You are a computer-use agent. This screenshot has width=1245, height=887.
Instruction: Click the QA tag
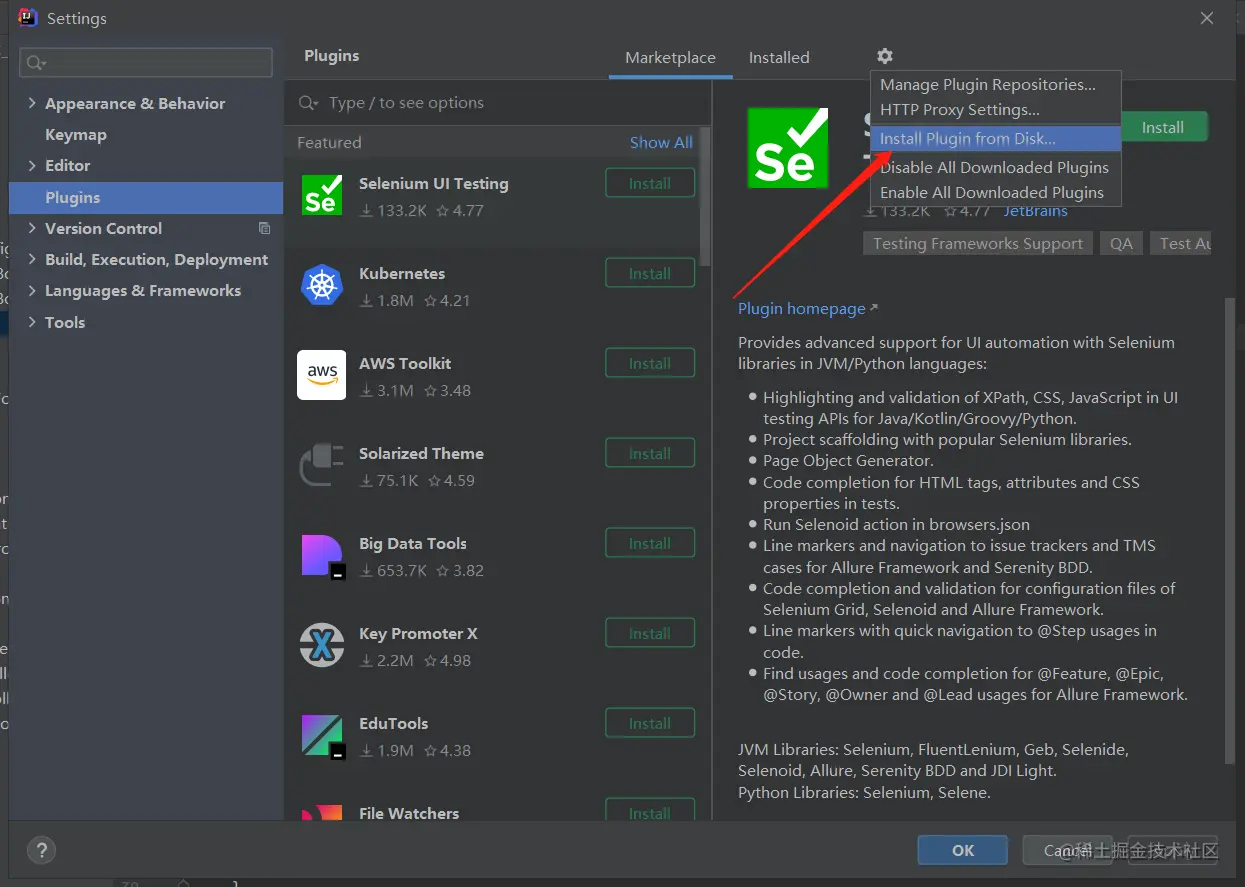1122,243
